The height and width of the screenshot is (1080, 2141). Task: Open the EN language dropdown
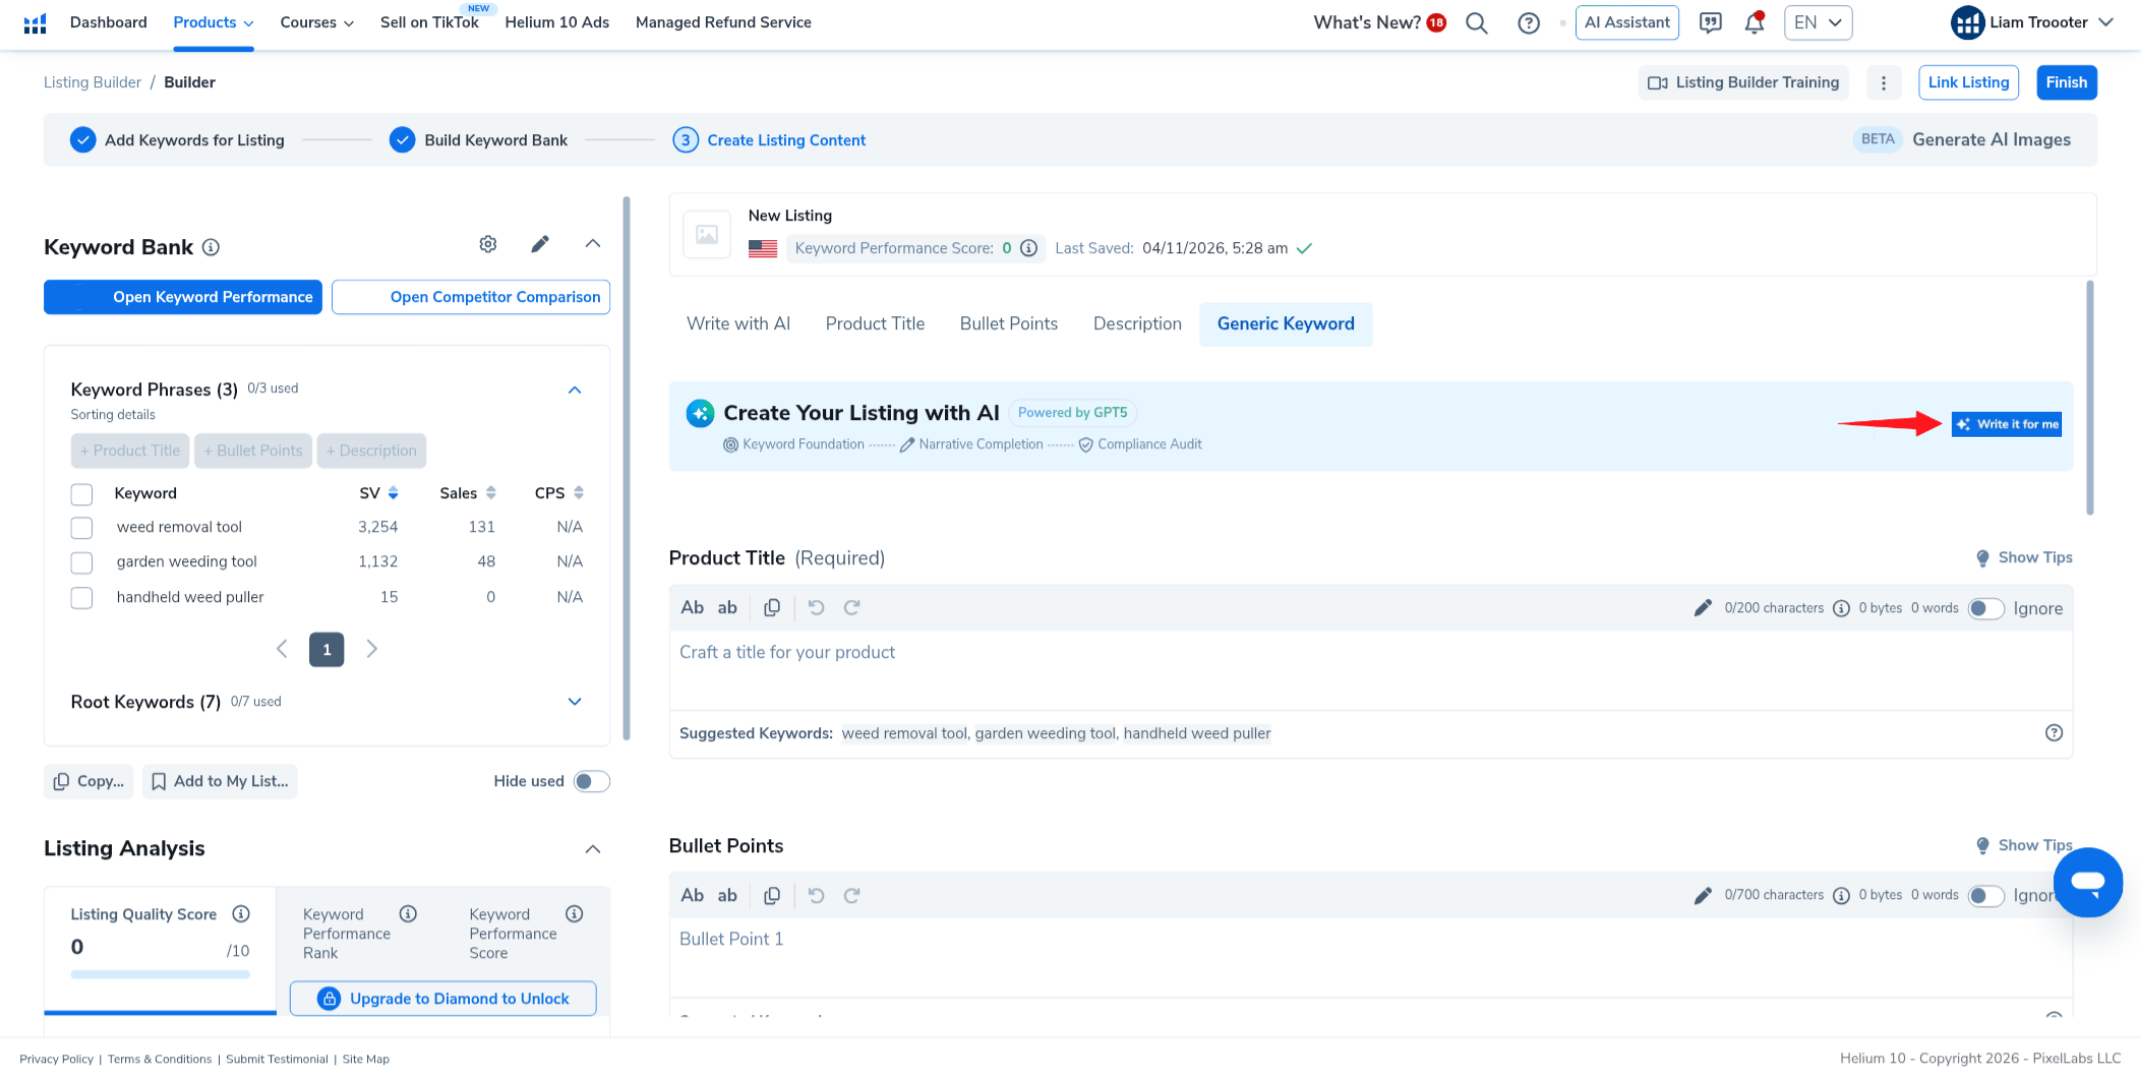pyautogui.click(x=1818, y=22)
